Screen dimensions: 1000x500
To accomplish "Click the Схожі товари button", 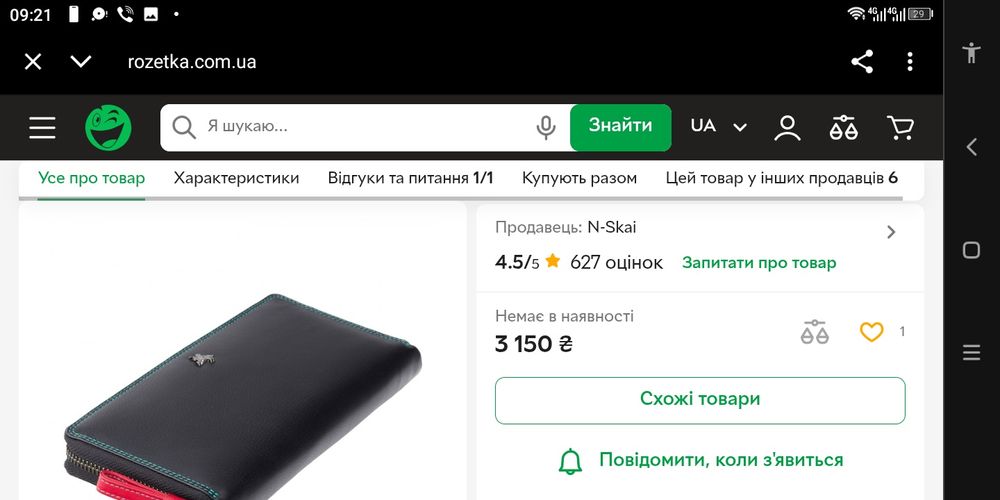I will pyautogui.click(x=700, y=401).
